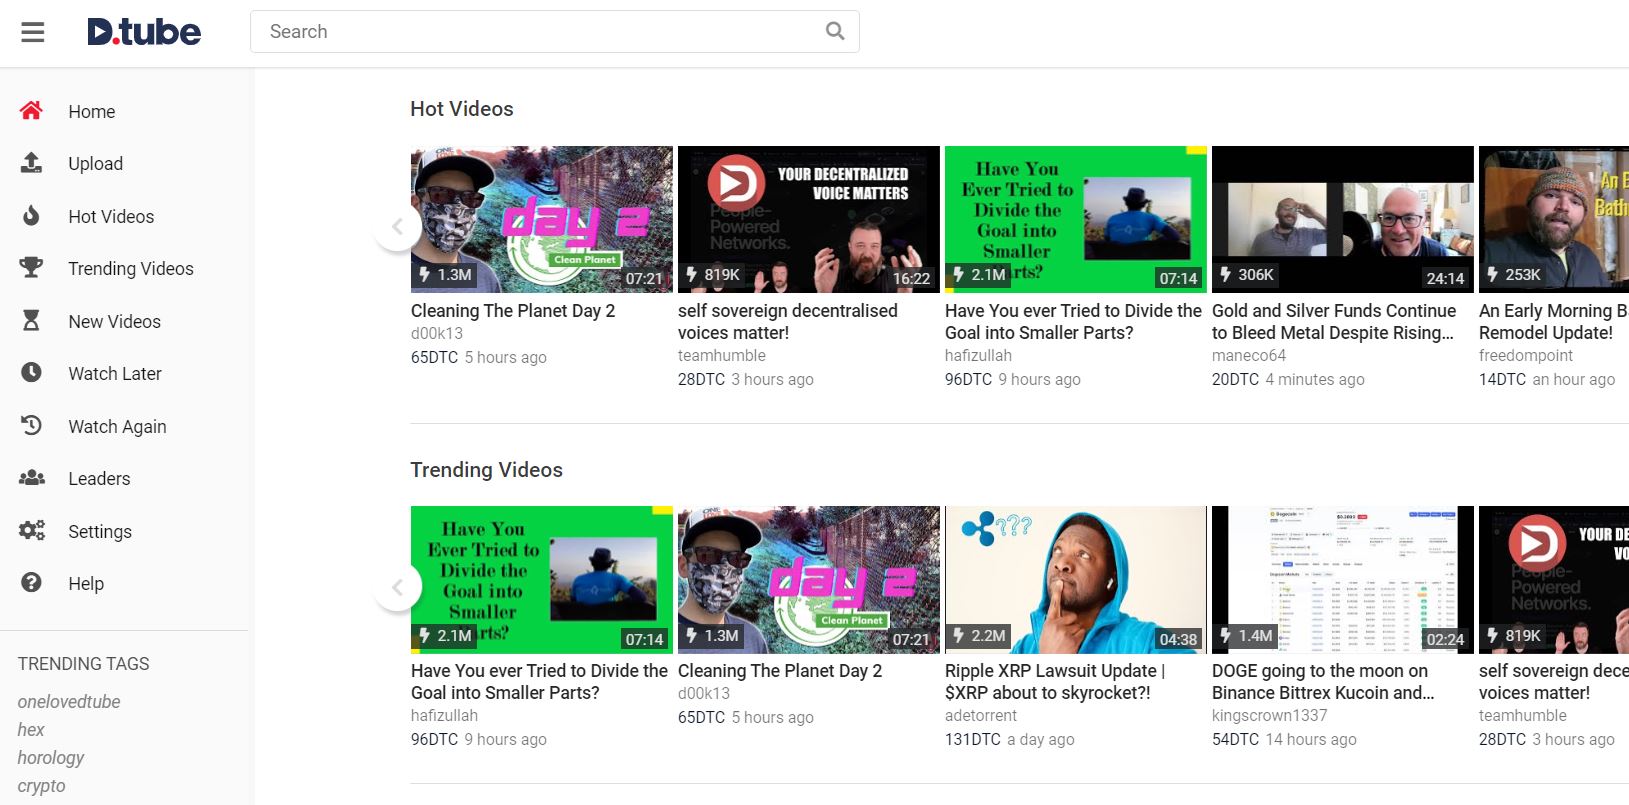Click the search magnifier icon
Image resolution: width=1629 pixels, height=805 pixels.
[835, 31]
